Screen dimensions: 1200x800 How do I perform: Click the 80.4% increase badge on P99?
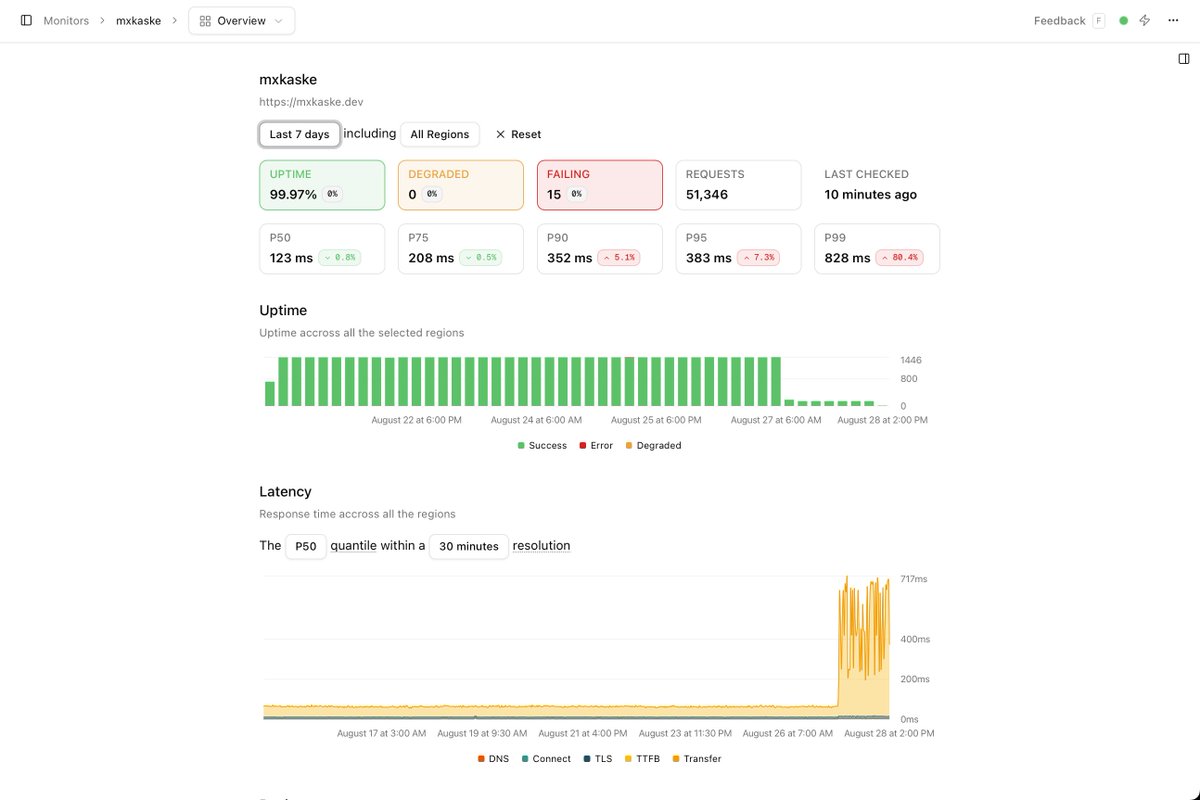tap(900, 258)
